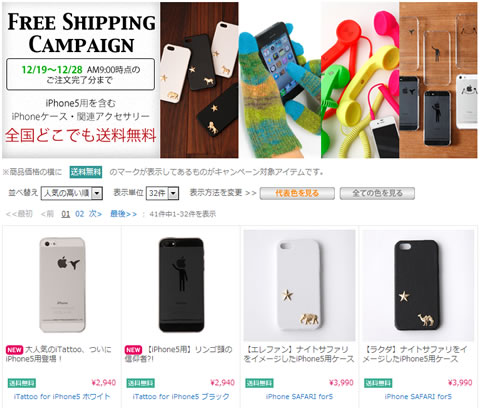Select the 代表色を見る view button
The height and width of the screenshot is (408, 482).
[297, 193]
